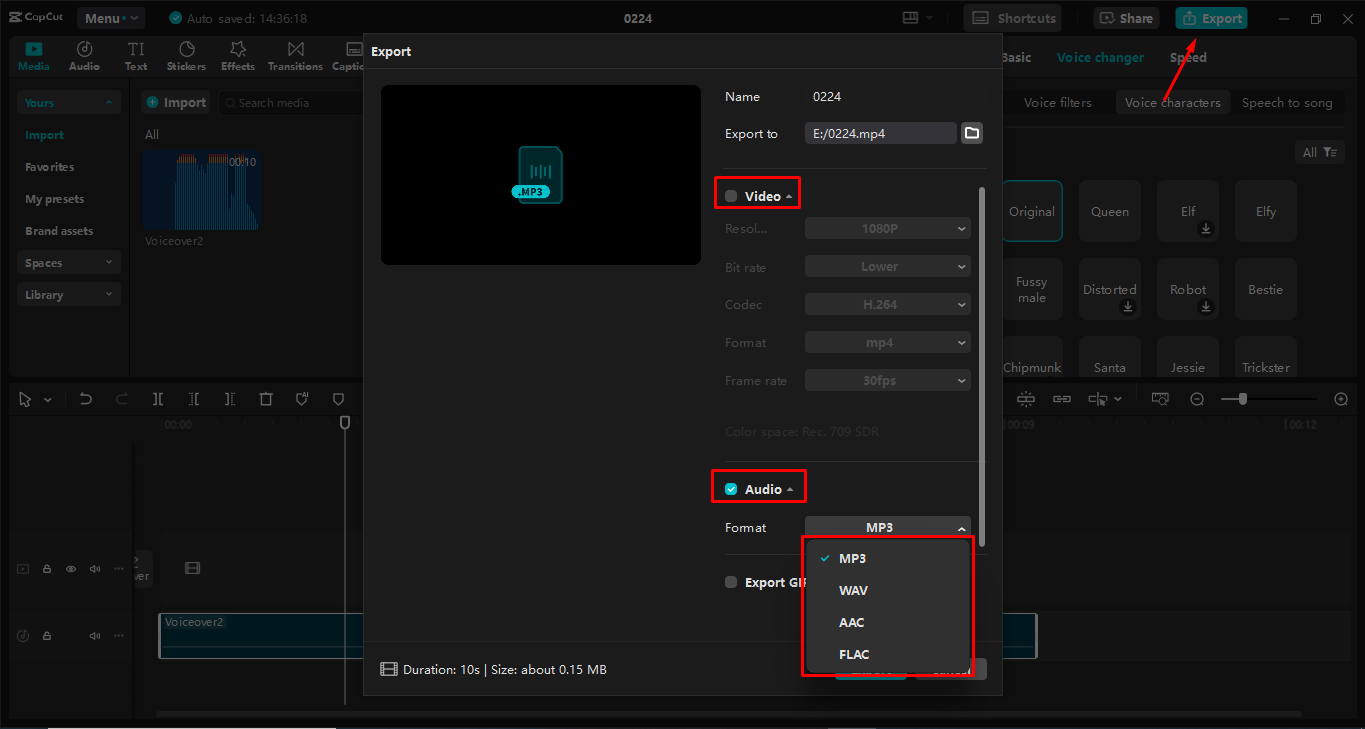Delete the selected clip with trash icon
Image resolution: width=1365 pixels, height=729 pixels.
click(x=266, y=399)
